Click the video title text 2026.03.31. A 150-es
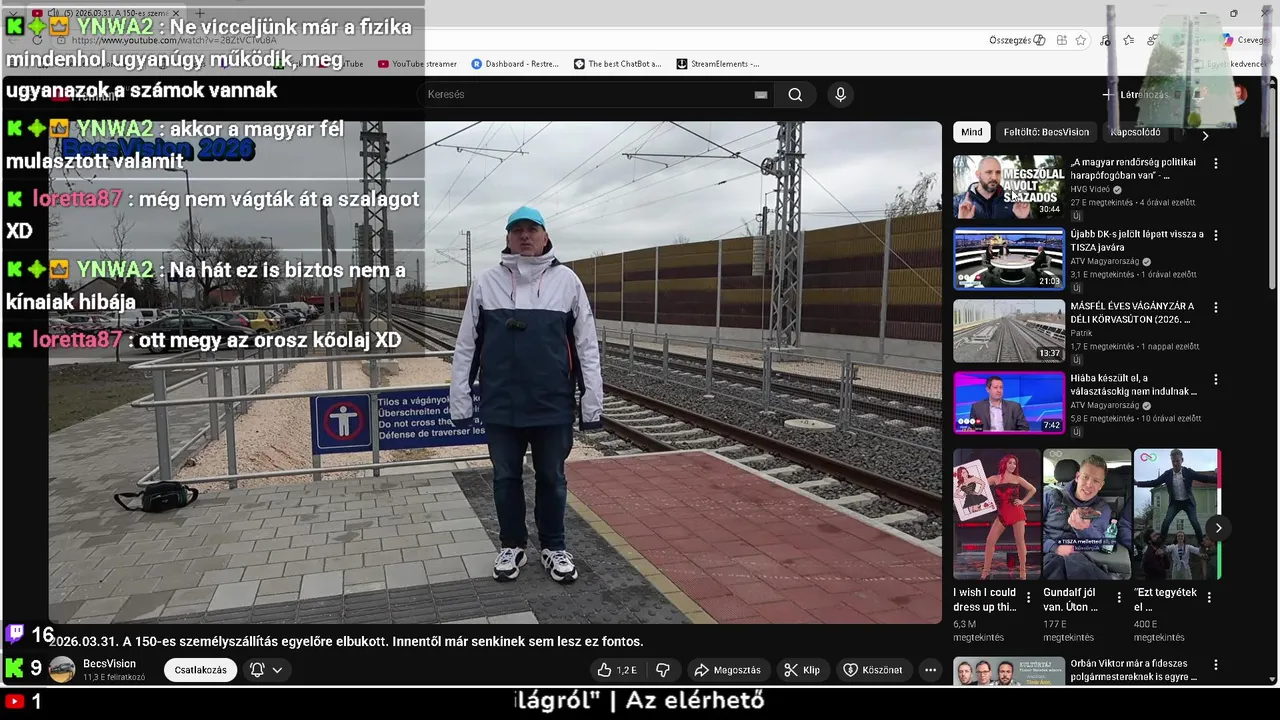The height and width of the screenshot is (720, 1280). click(x=346, y=641)
